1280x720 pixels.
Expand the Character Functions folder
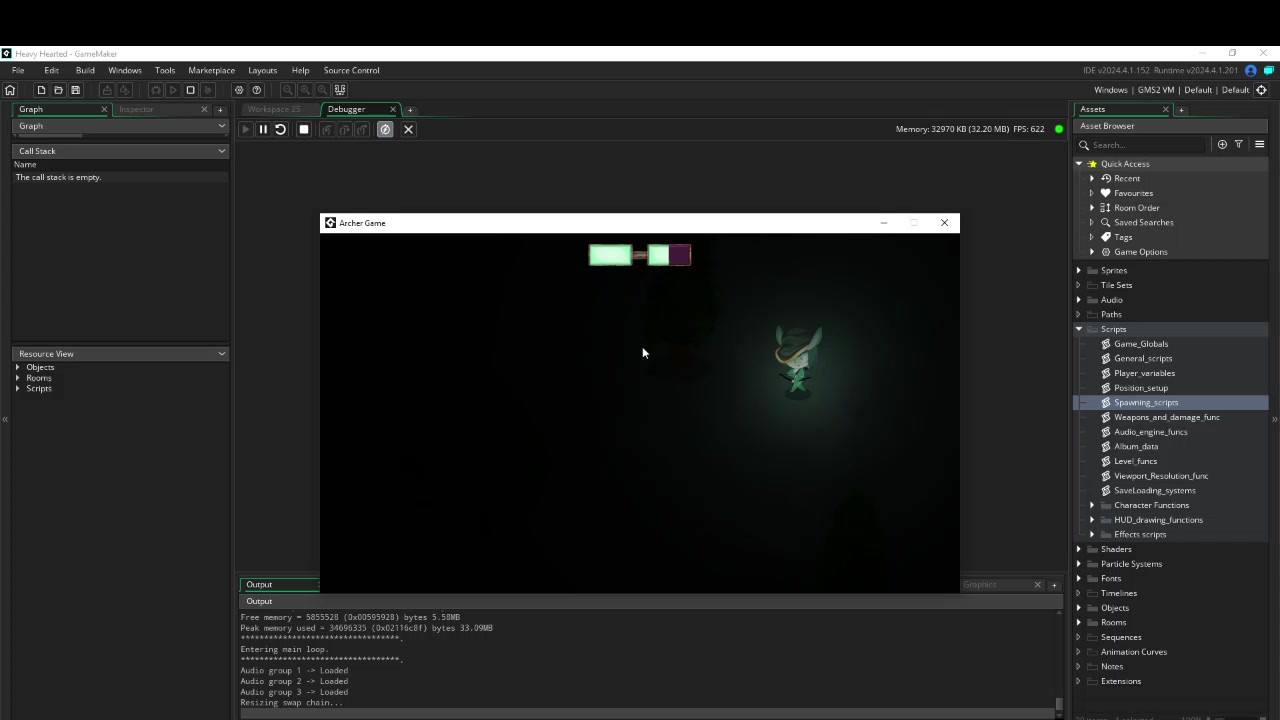point(1092,505)
